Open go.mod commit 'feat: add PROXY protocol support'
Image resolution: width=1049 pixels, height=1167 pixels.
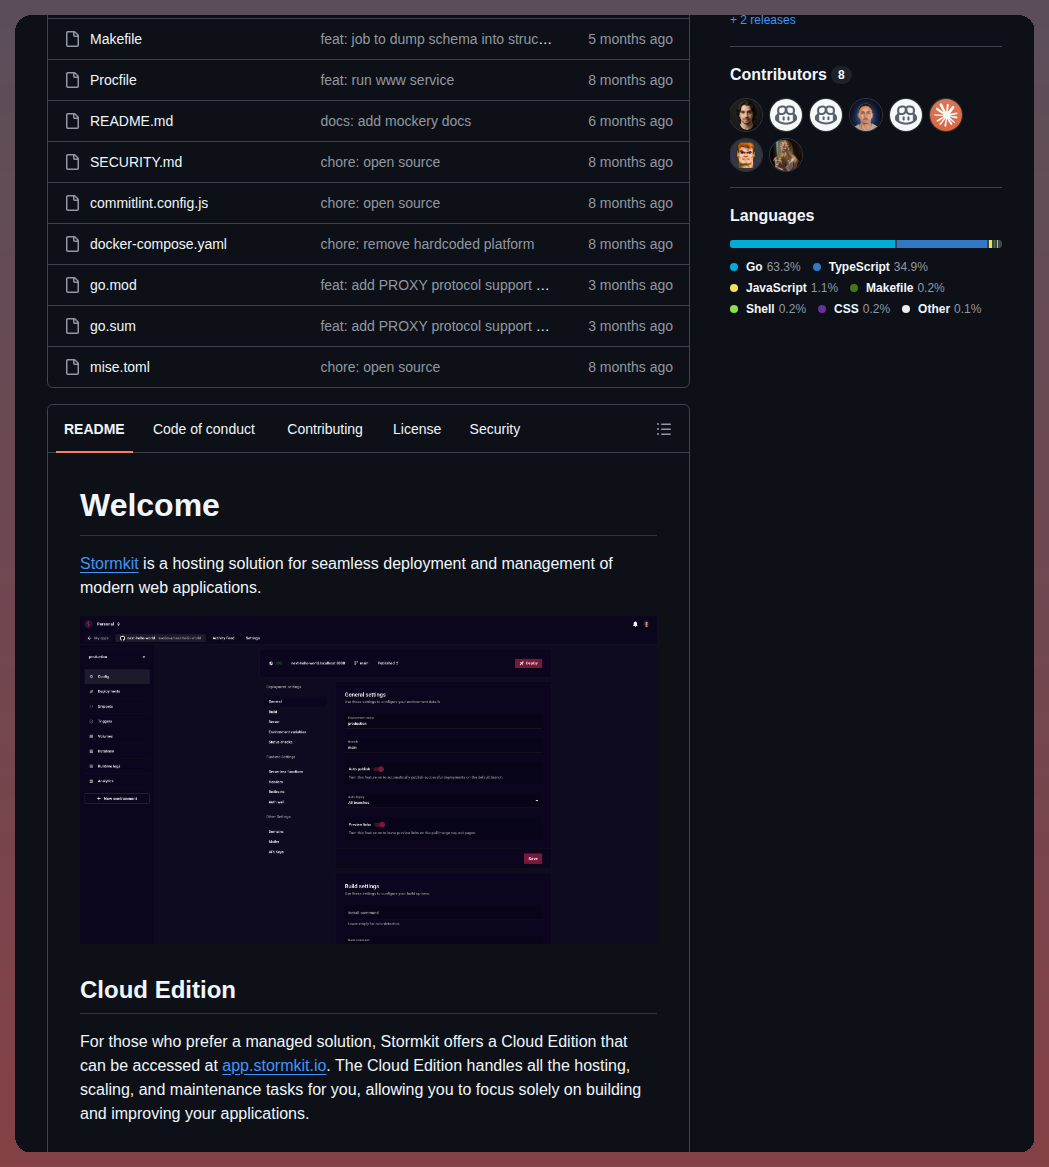click(435, 285)
